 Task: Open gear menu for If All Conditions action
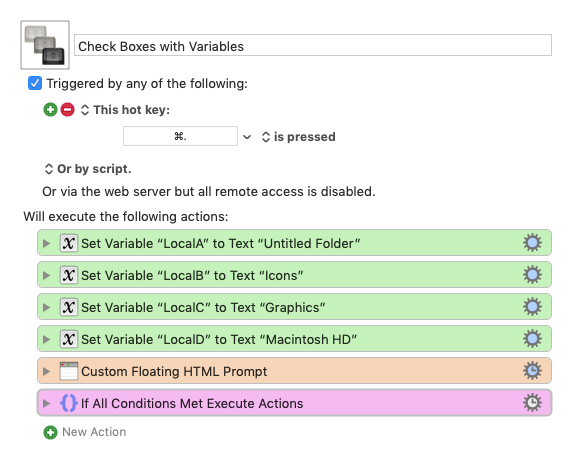(532, 403)
